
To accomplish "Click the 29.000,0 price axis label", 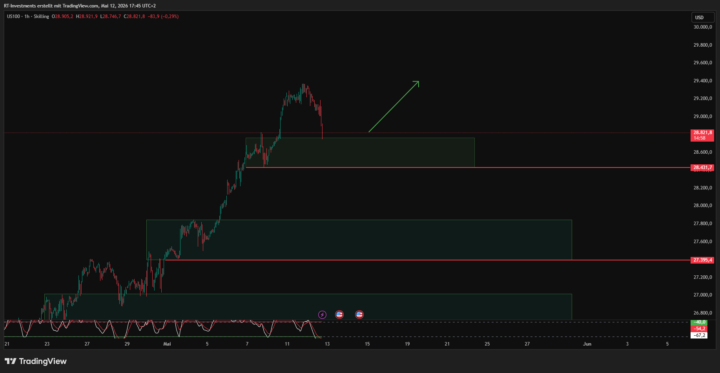I will point(703,116).
